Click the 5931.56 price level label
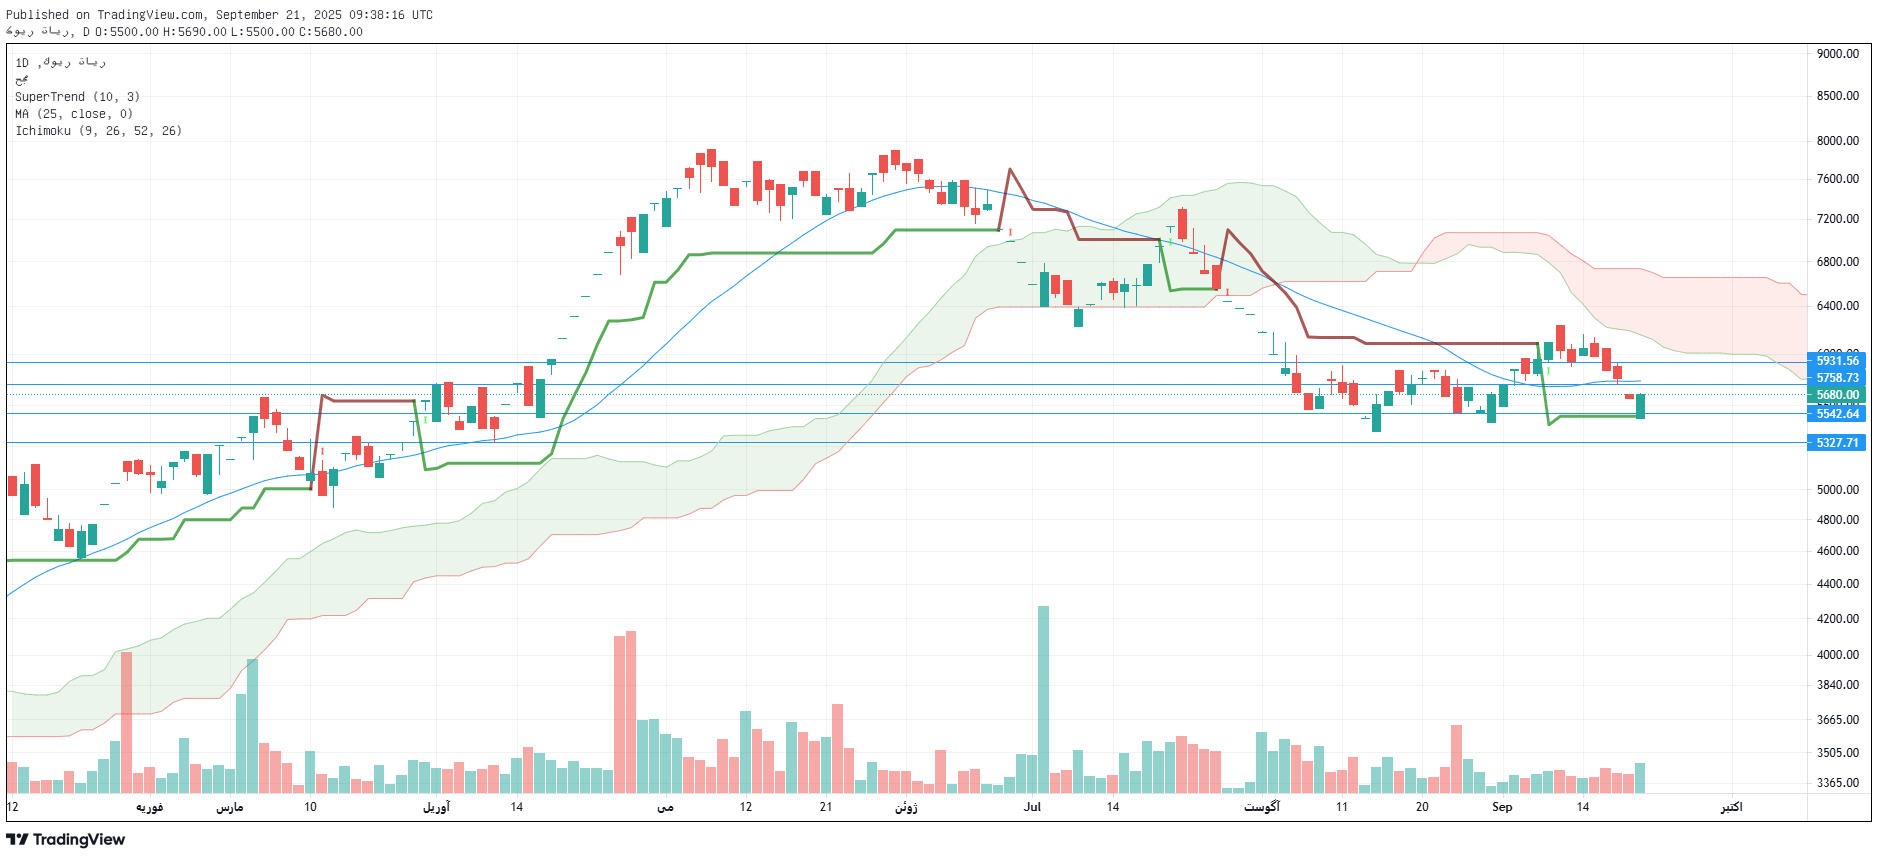This screenshot has width=1878, height=858. click(1836, 361)
